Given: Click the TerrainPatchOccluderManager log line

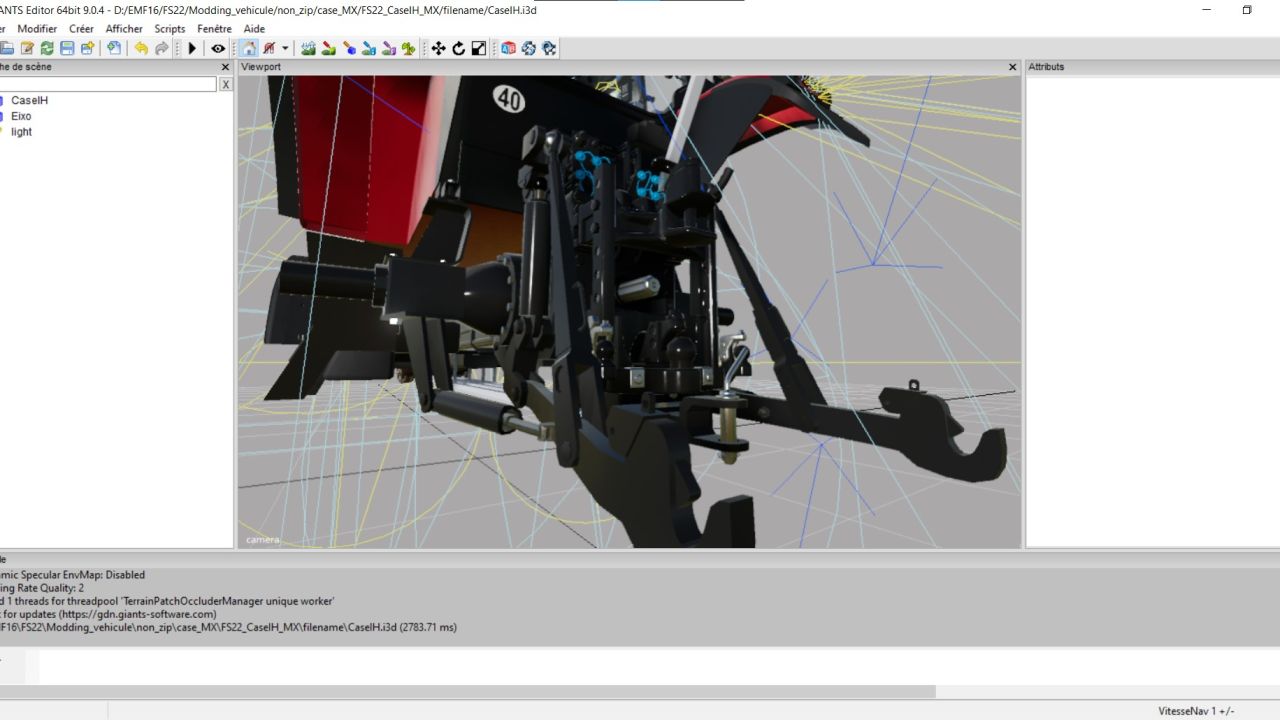Looking at the screenshot, I should tap(167, 601).
